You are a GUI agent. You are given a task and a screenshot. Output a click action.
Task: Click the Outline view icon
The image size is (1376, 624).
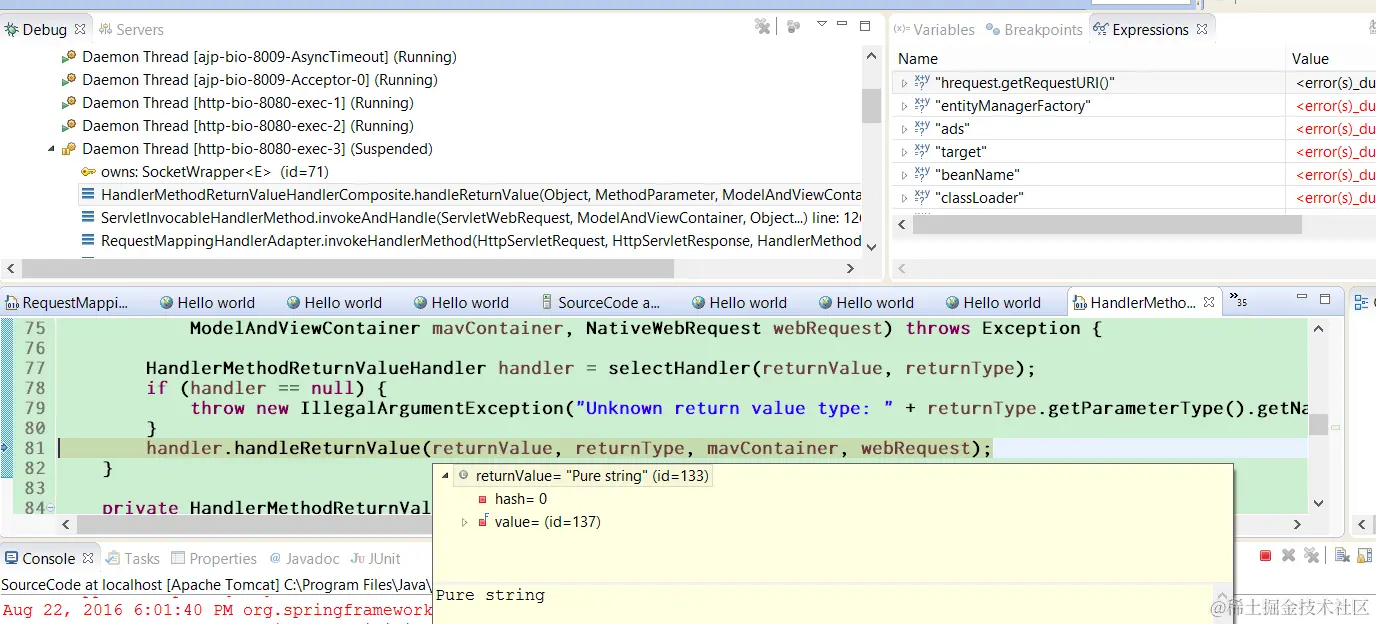(1363, 303)
